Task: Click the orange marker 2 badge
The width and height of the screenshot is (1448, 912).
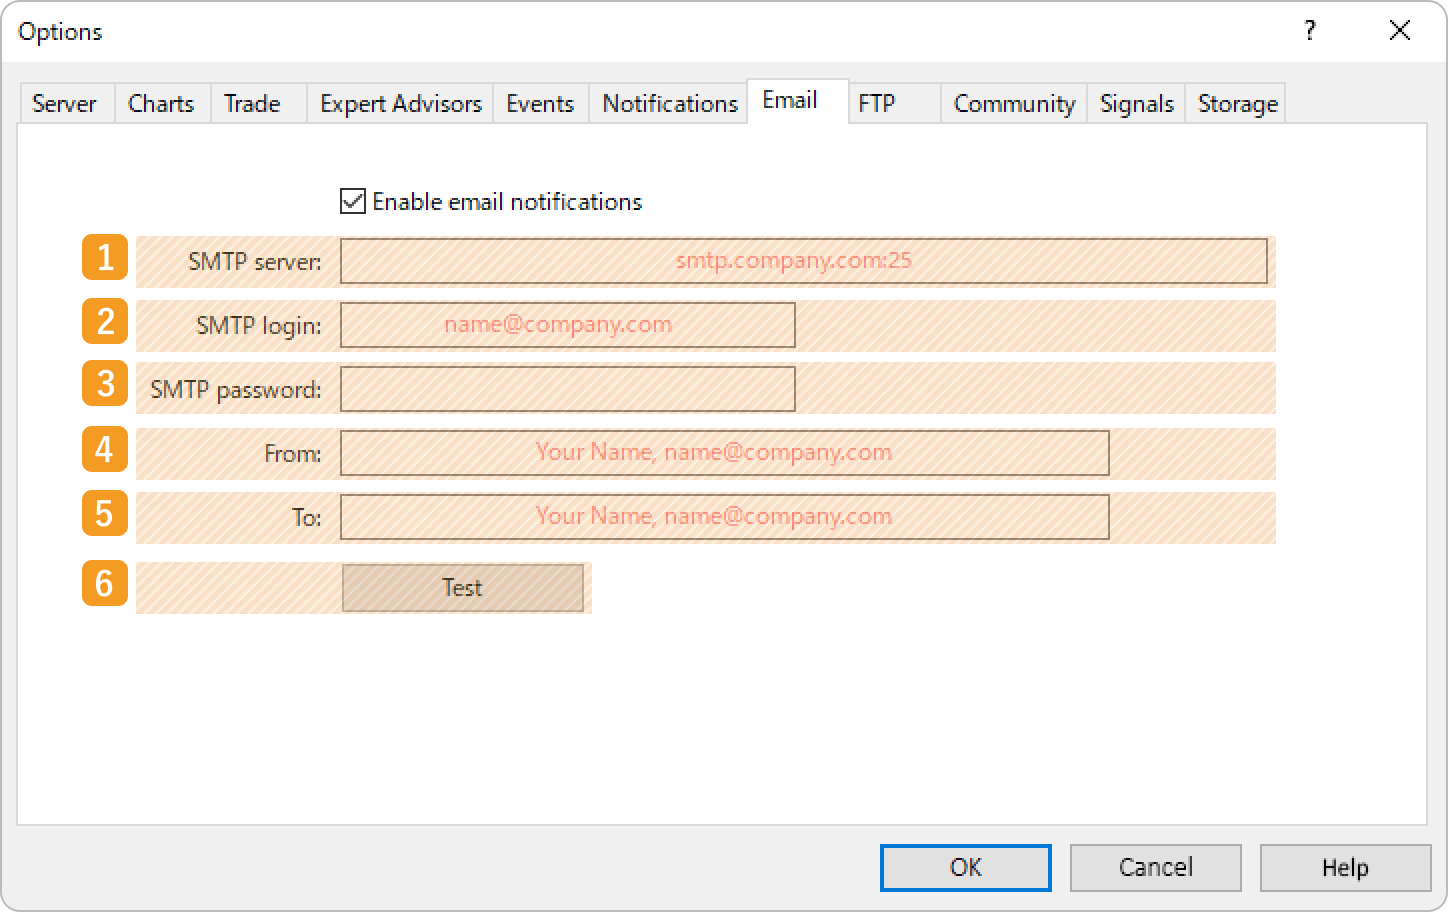Action: [104, 322]
